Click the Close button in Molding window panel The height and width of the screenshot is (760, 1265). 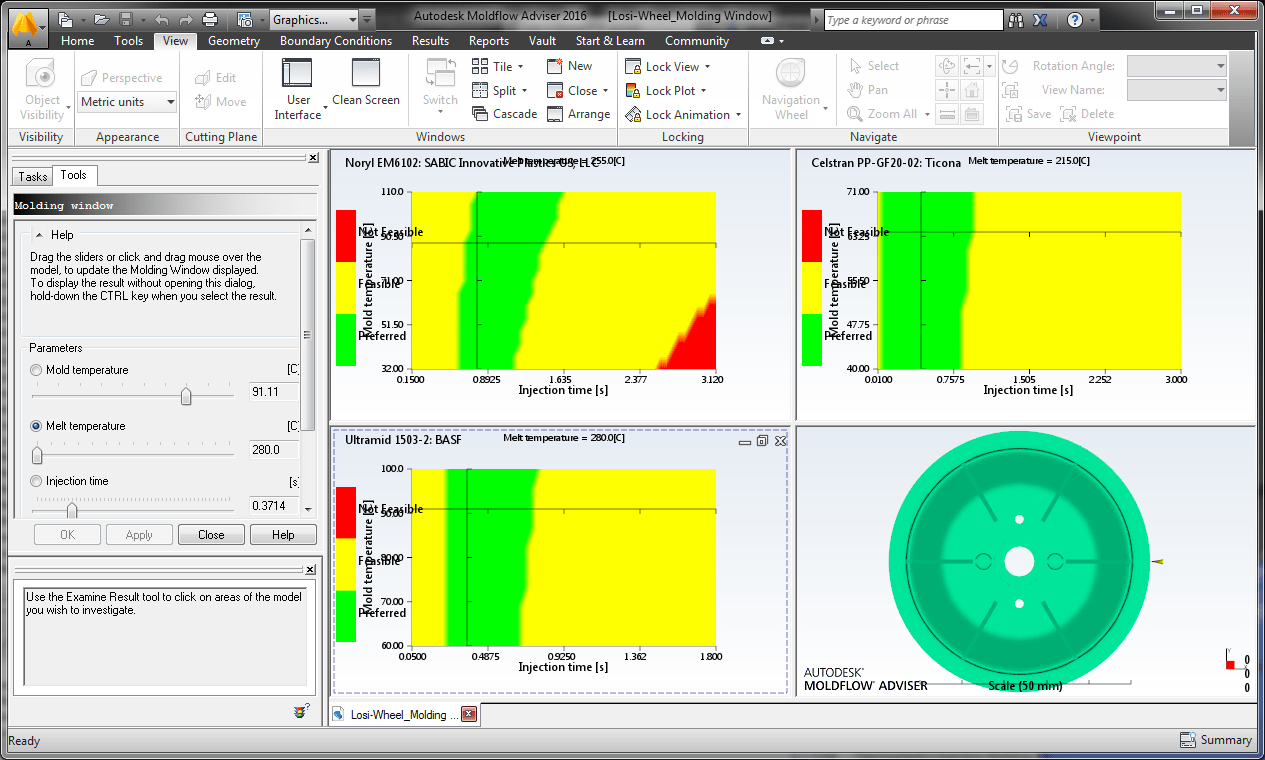pos(211,535)
